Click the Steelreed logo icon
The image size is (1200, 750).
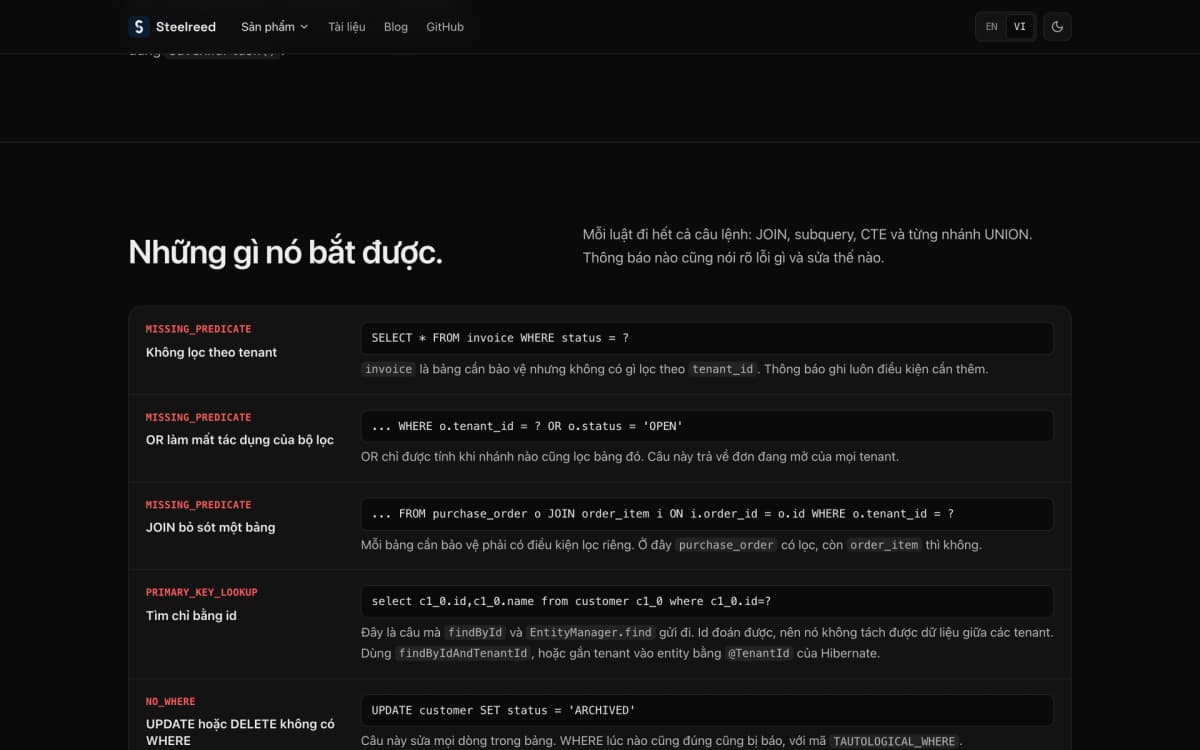click(x=138, y=27)
